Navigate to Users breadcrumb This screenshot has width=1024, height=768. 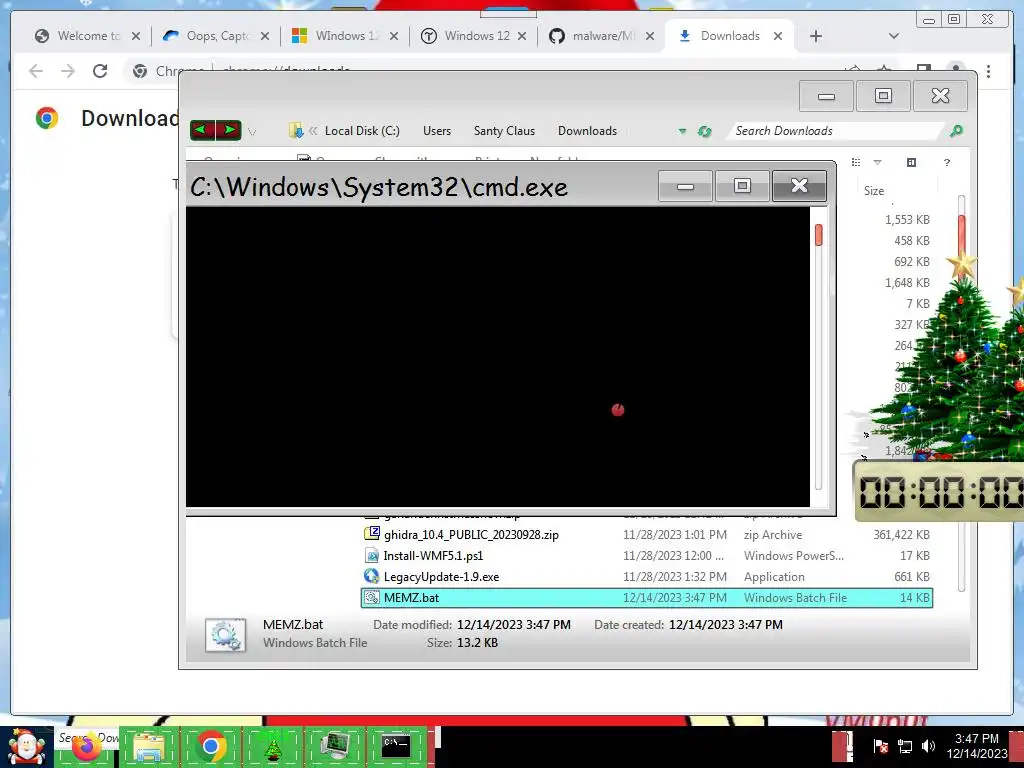click(437, 131)
